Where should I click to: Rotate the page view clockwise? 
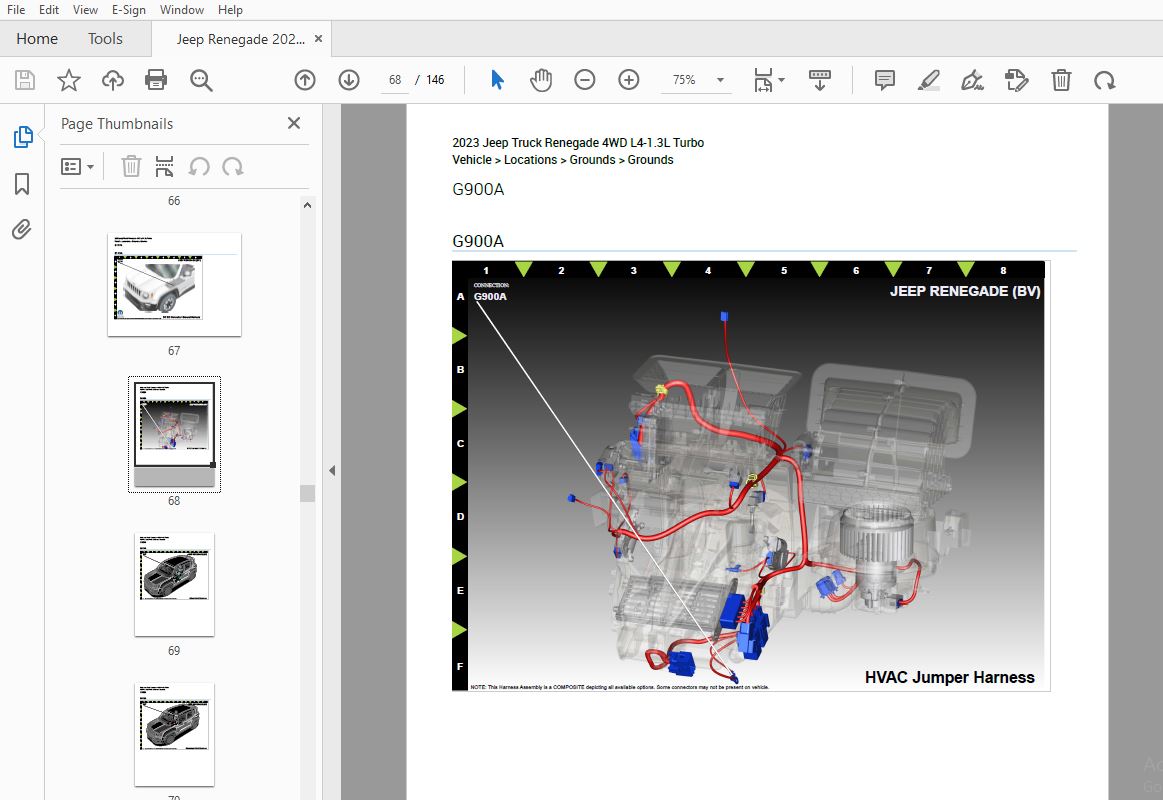pyautogui.click(x=1104, y=80)
